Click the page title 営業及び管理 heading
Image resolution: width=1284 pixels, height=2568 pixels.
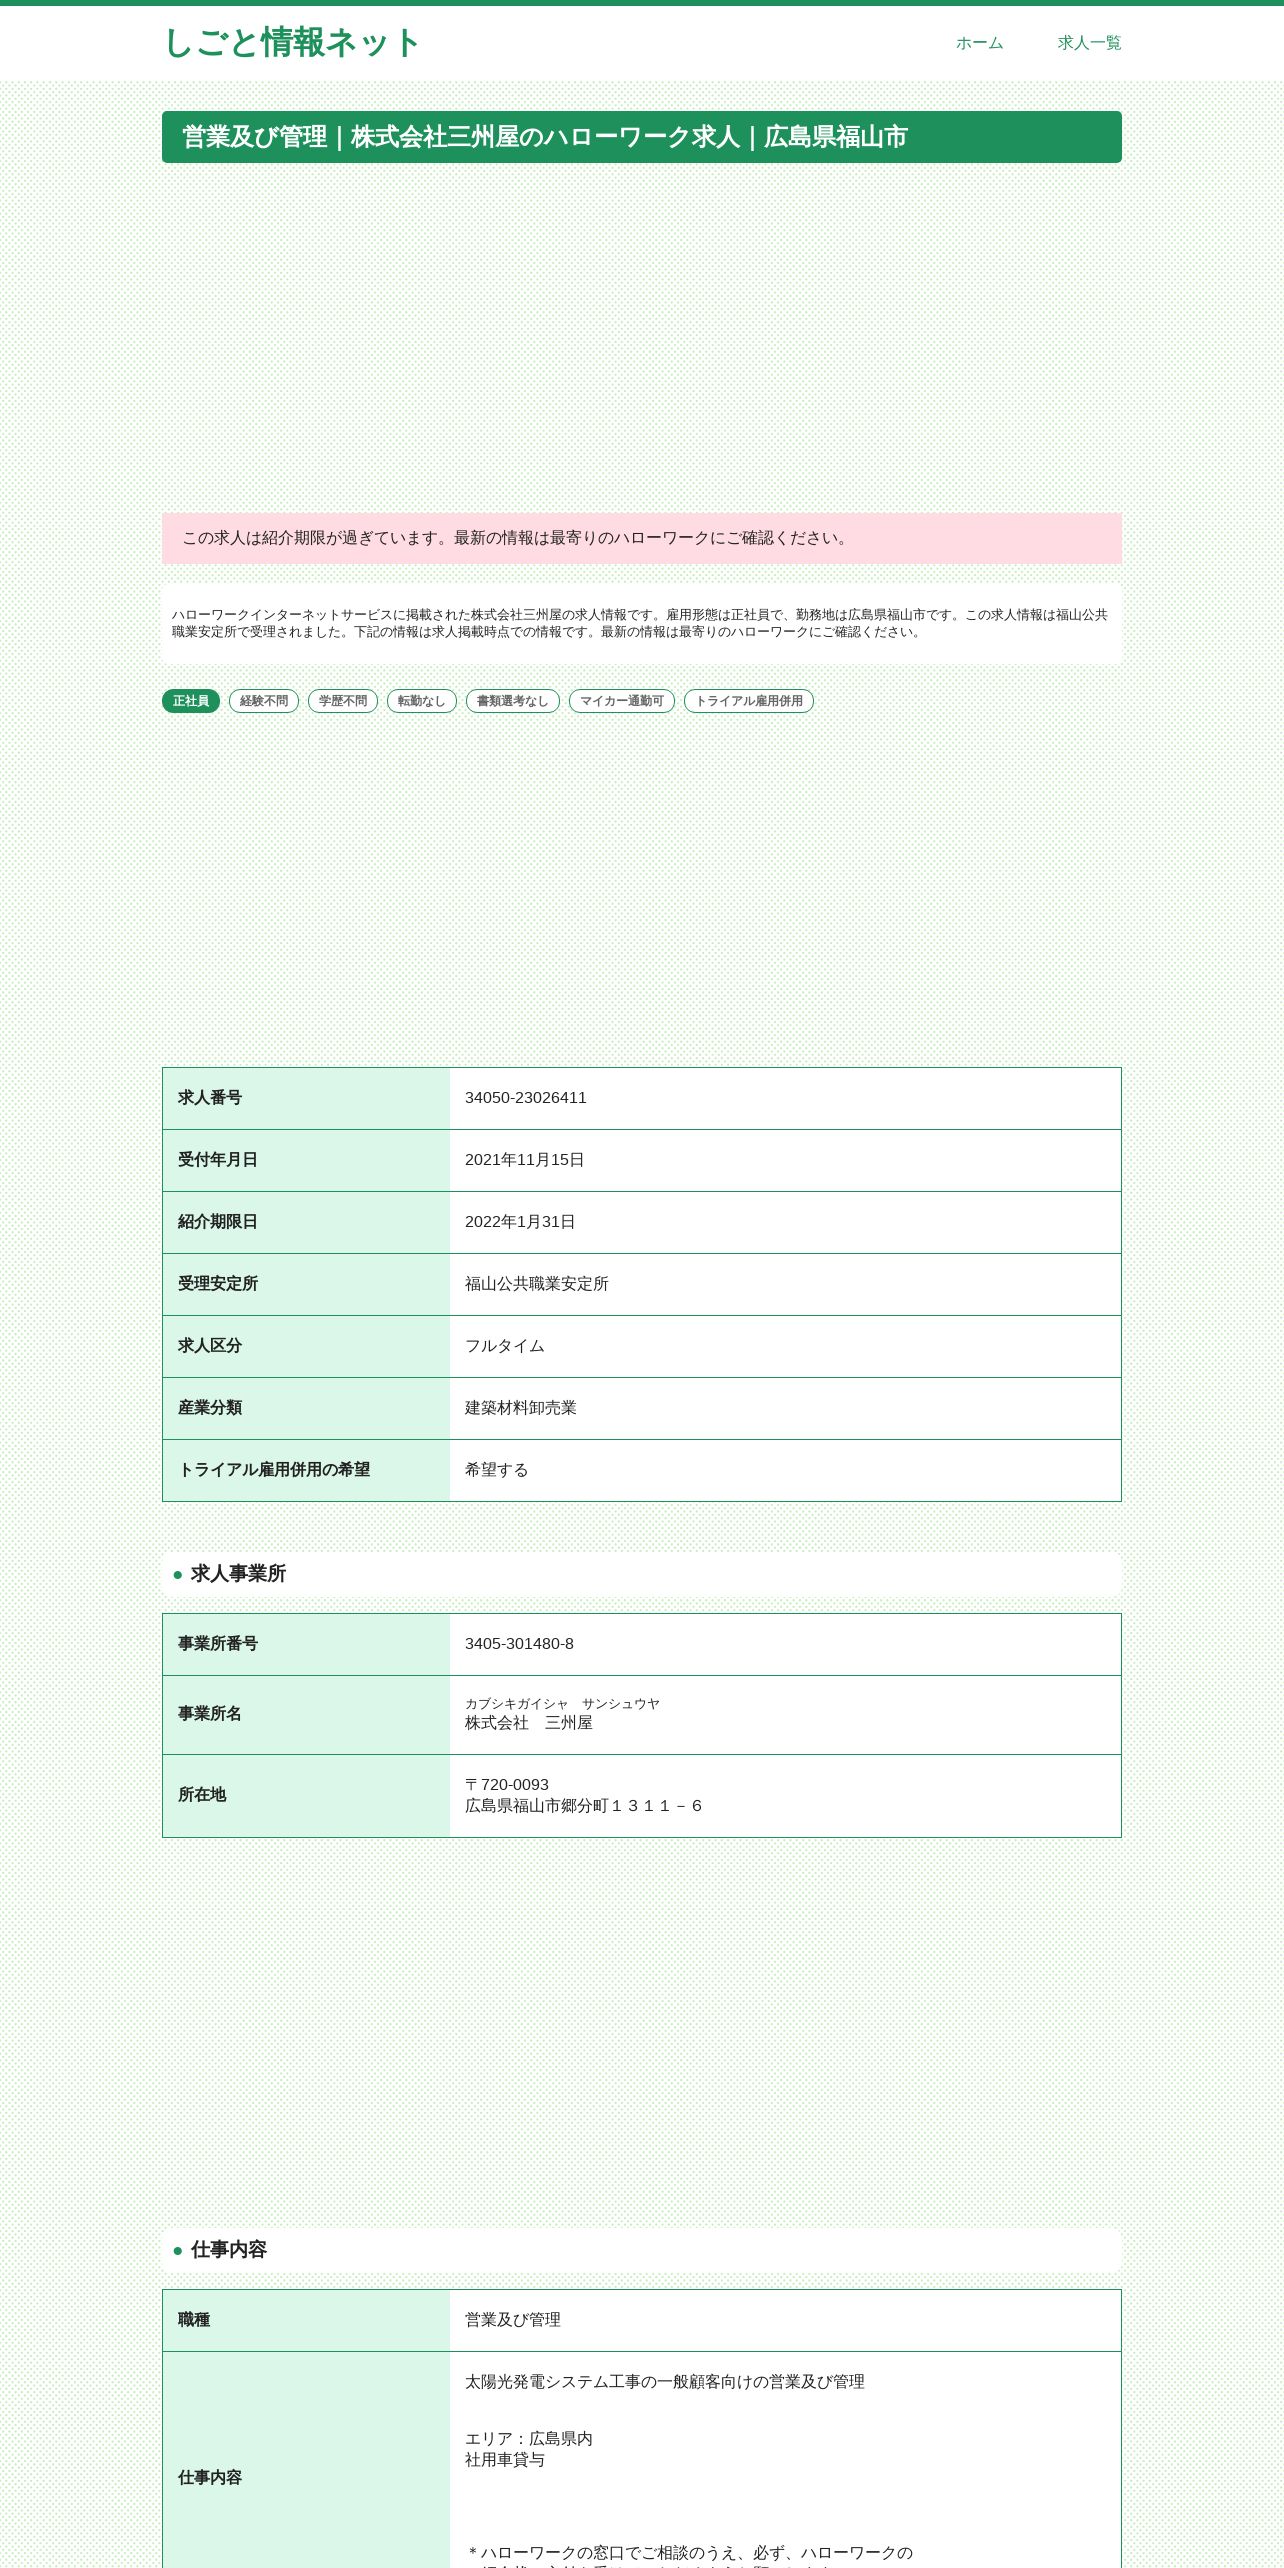coord(642,137)
